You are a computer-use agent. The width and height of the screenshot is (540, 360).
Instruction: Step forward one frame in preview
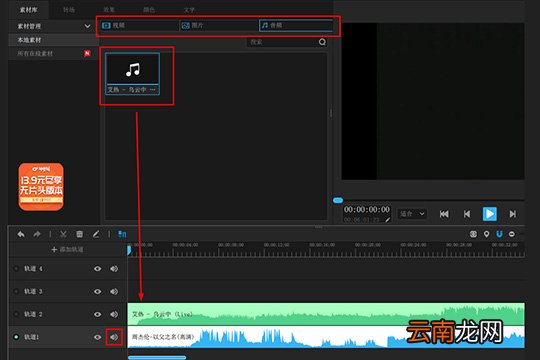512,214
